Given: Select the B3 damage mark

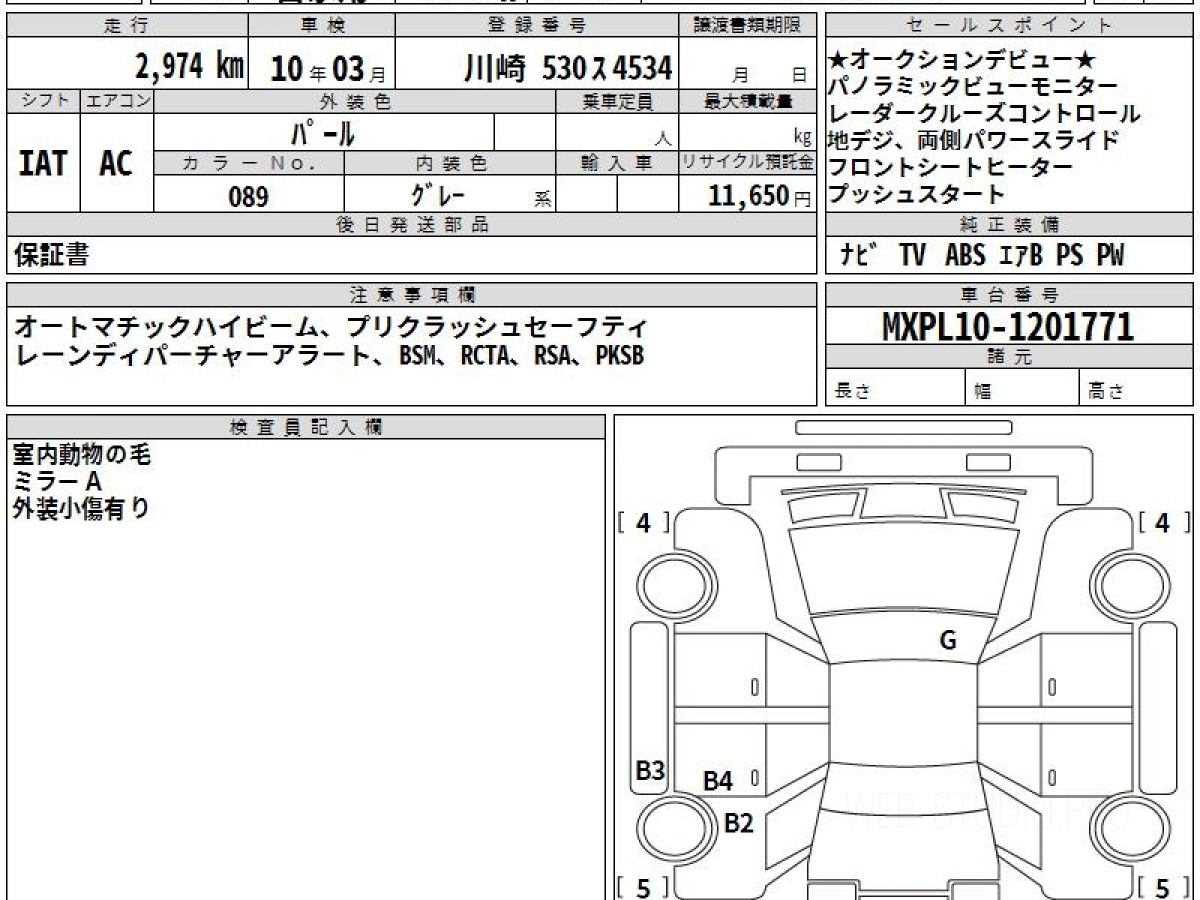Looking at the screenshot, I should (651, 771).
